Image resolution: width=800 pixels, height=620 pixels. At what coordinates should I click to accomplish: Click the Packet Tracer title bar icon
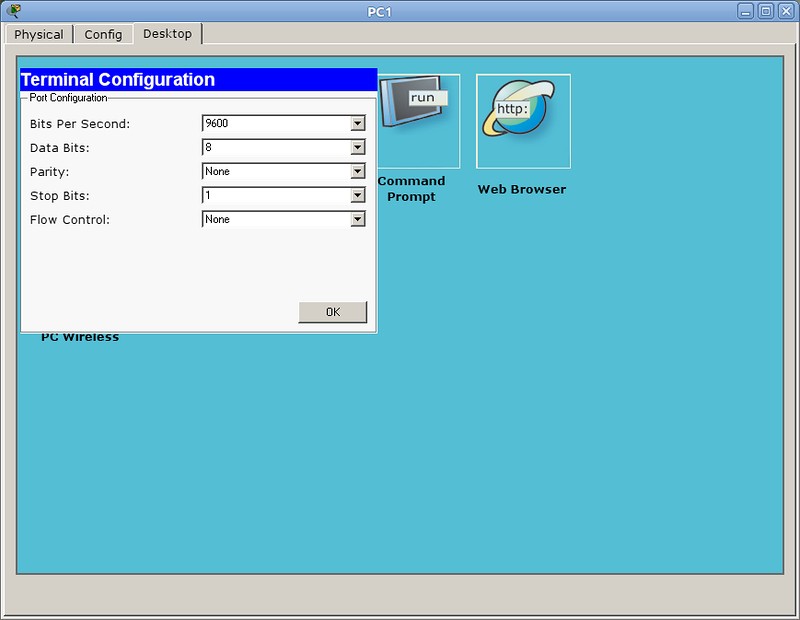[14, 10]
